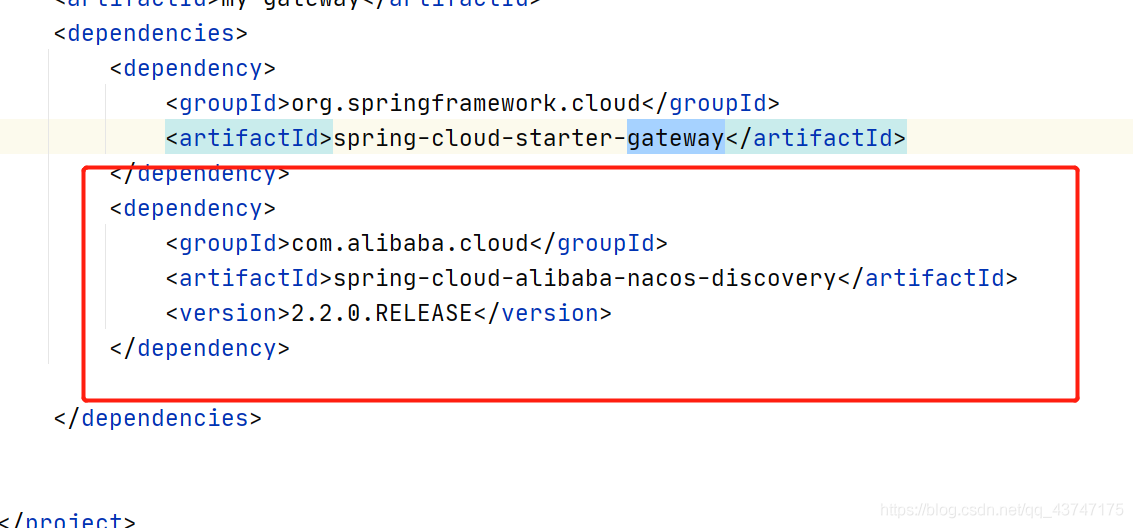Screen dimensions: 1133x528
Task: Click the opening dependencies tag
Action: (x=150, y=33)
